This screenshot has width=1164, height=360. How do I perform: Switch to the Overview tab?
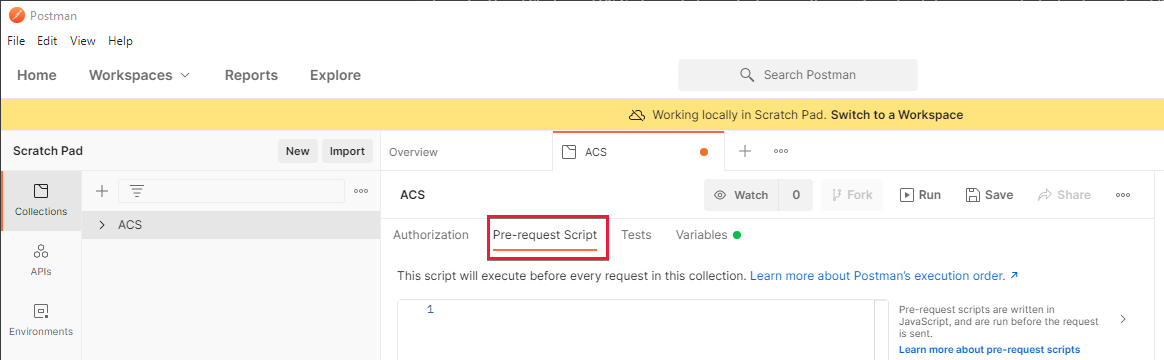pos(413,151)
